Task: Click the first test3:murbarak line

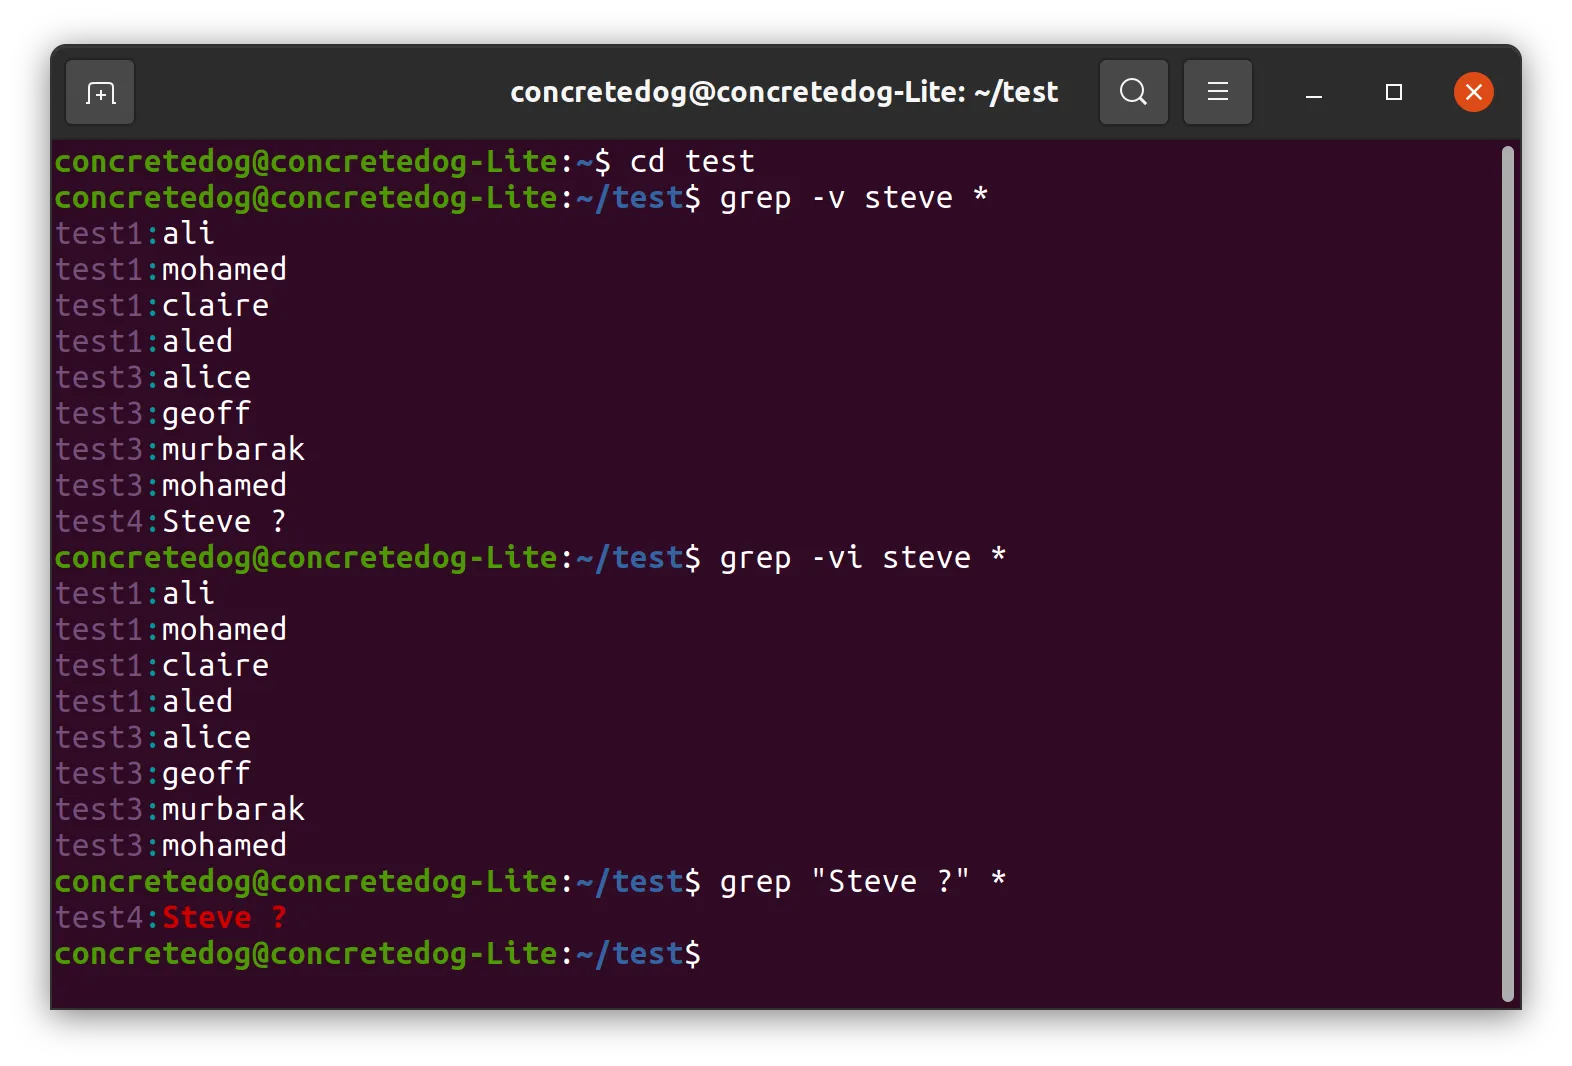Action: tap(180, 450)
